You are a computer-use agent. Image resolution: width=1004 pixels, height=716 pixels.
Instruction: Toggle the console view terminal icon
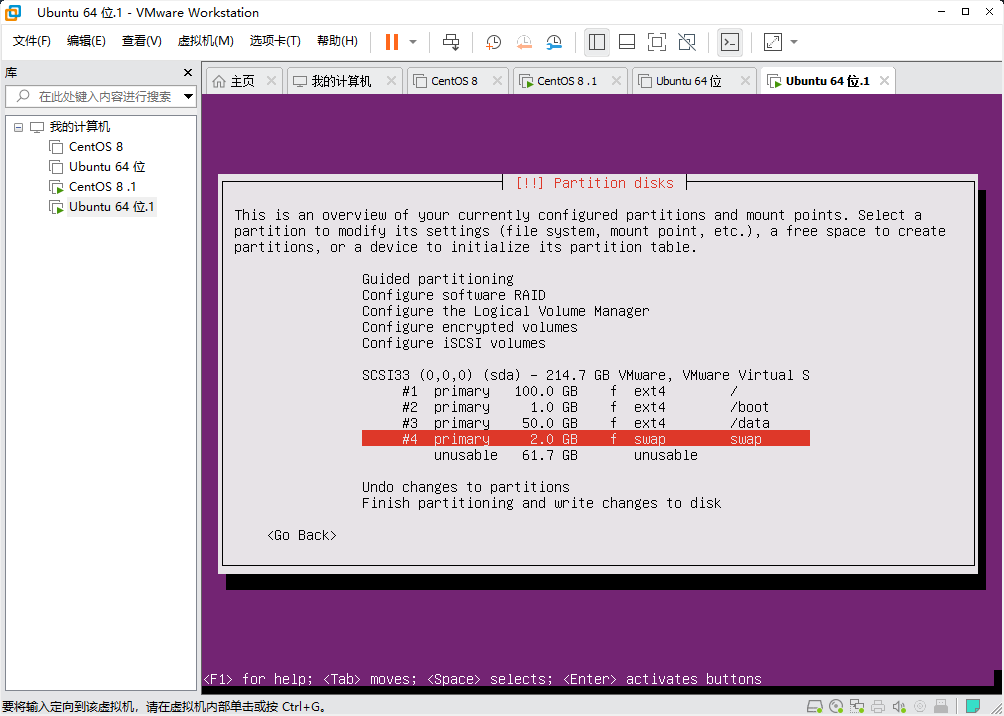(730, 42)
